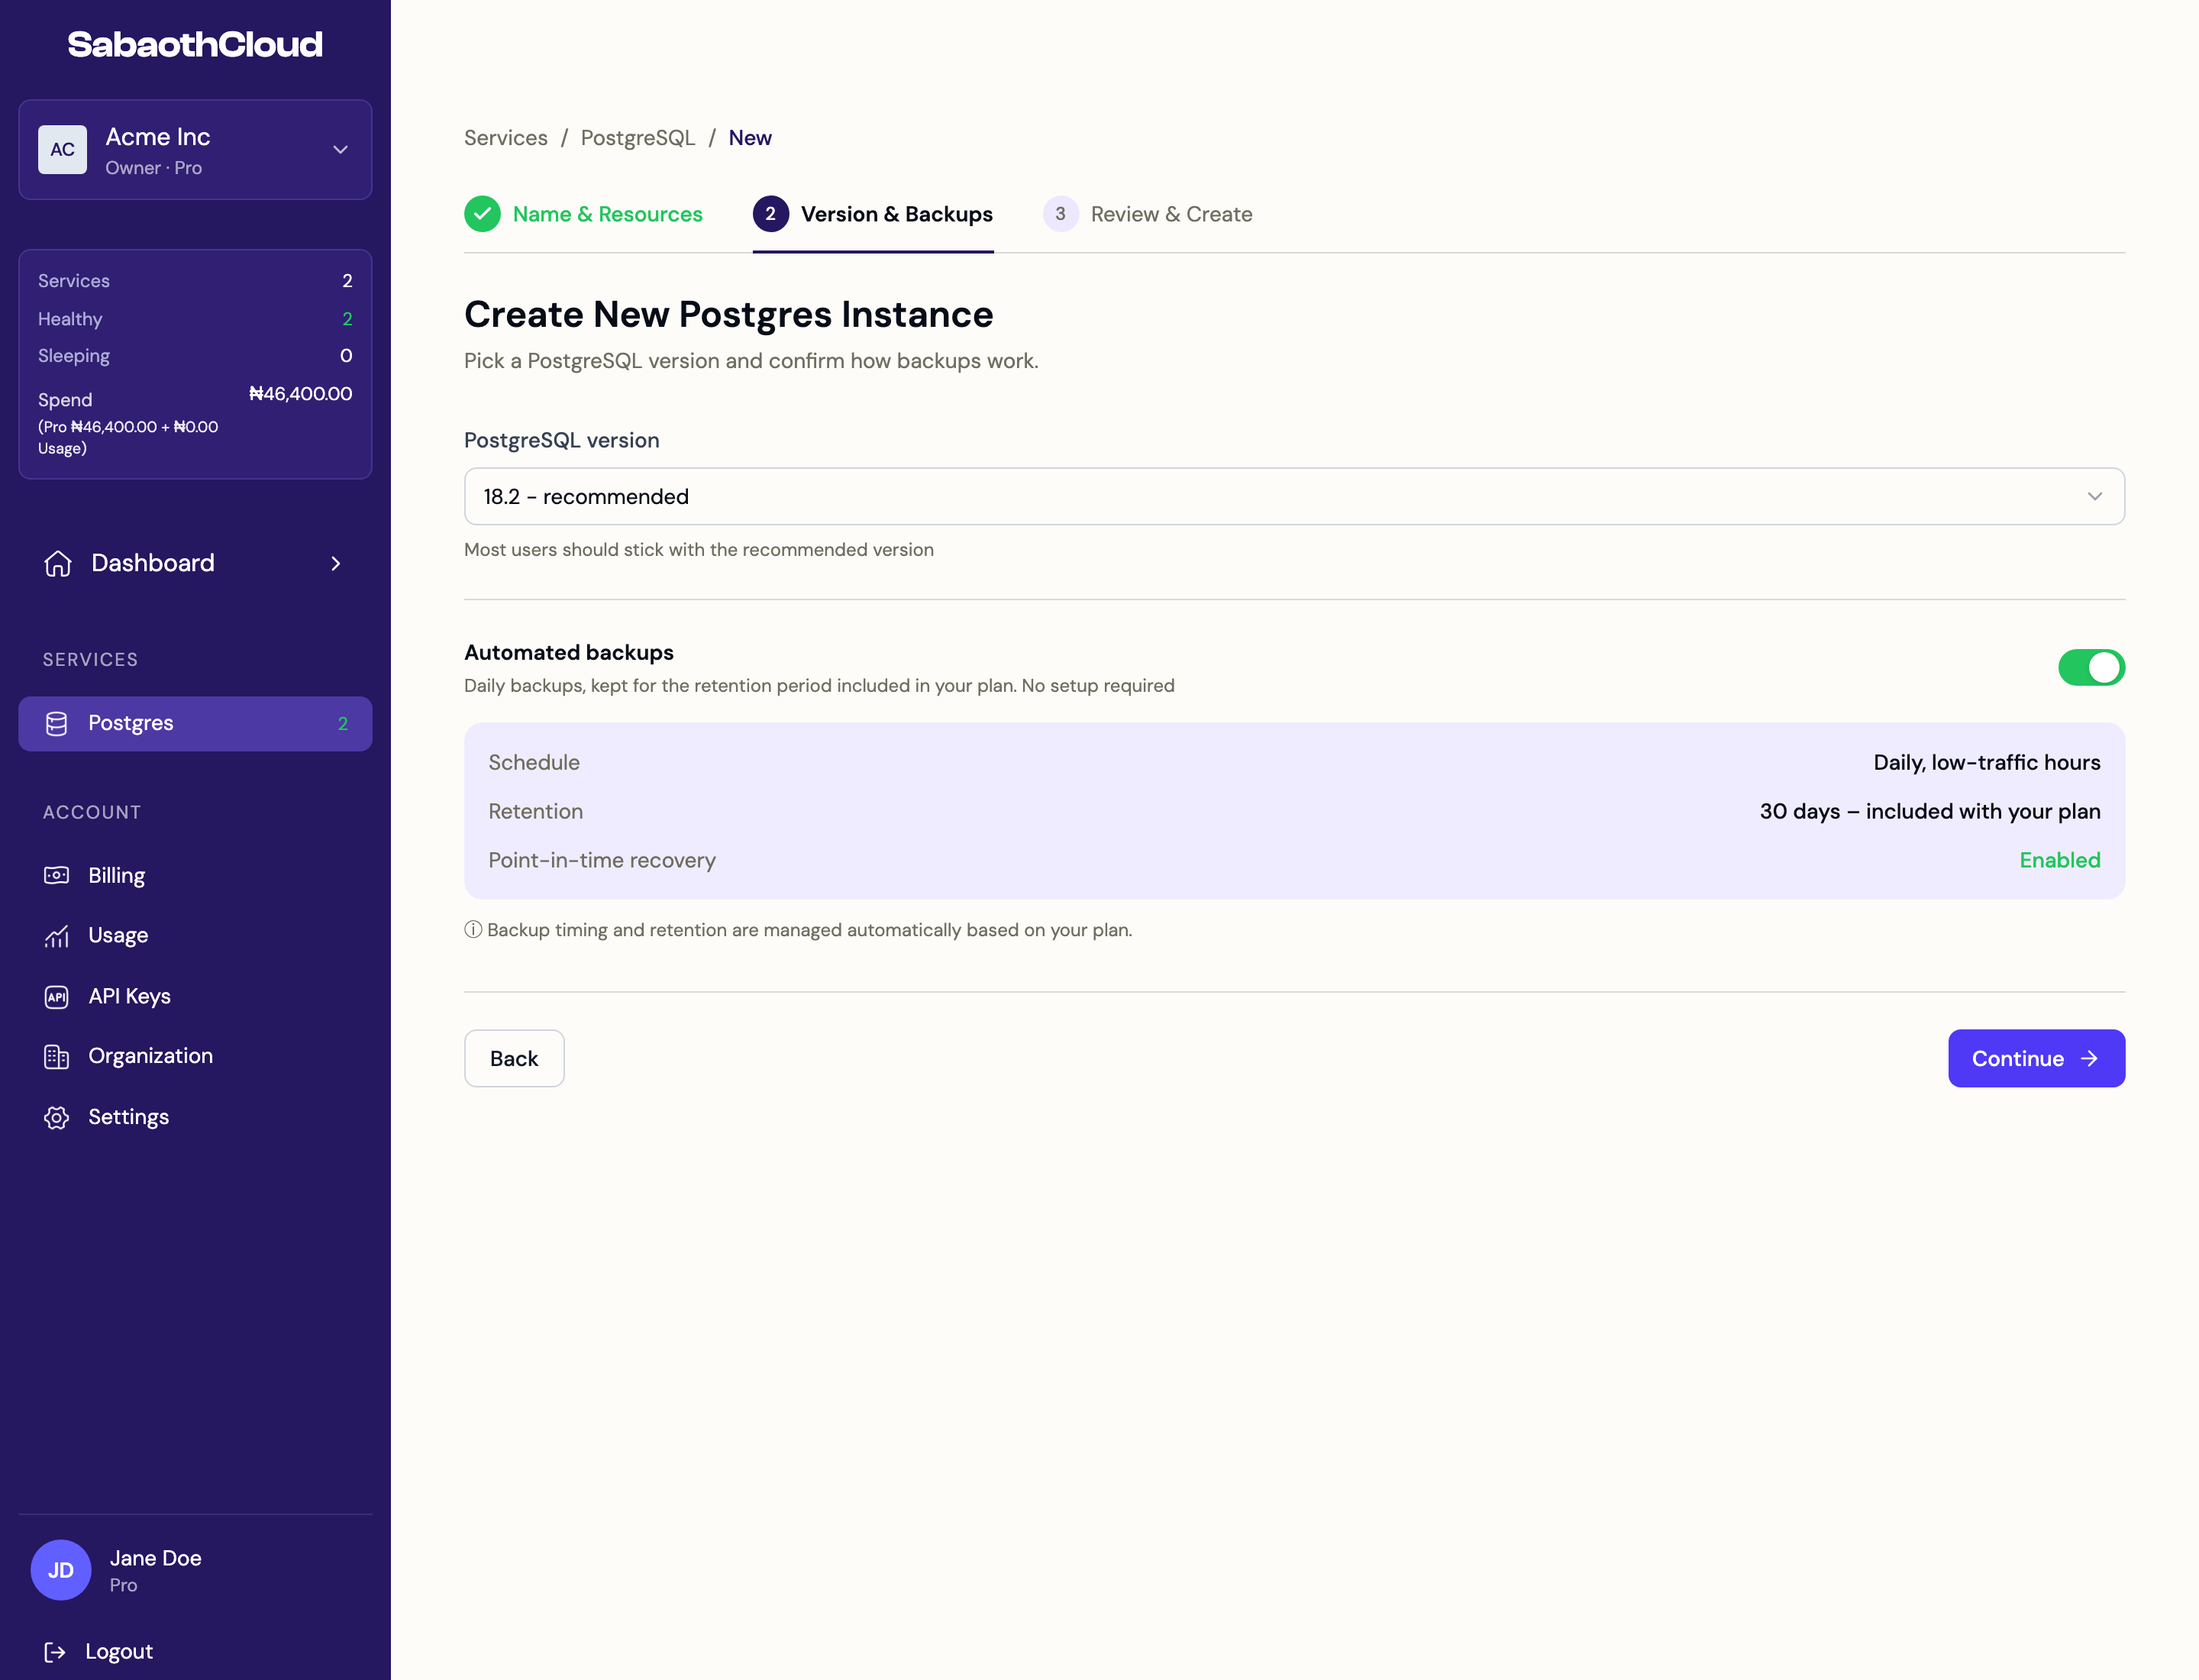Click the AC organization avatar
The width and height of the screenshot is (2199, 1680).
(62, 150)
